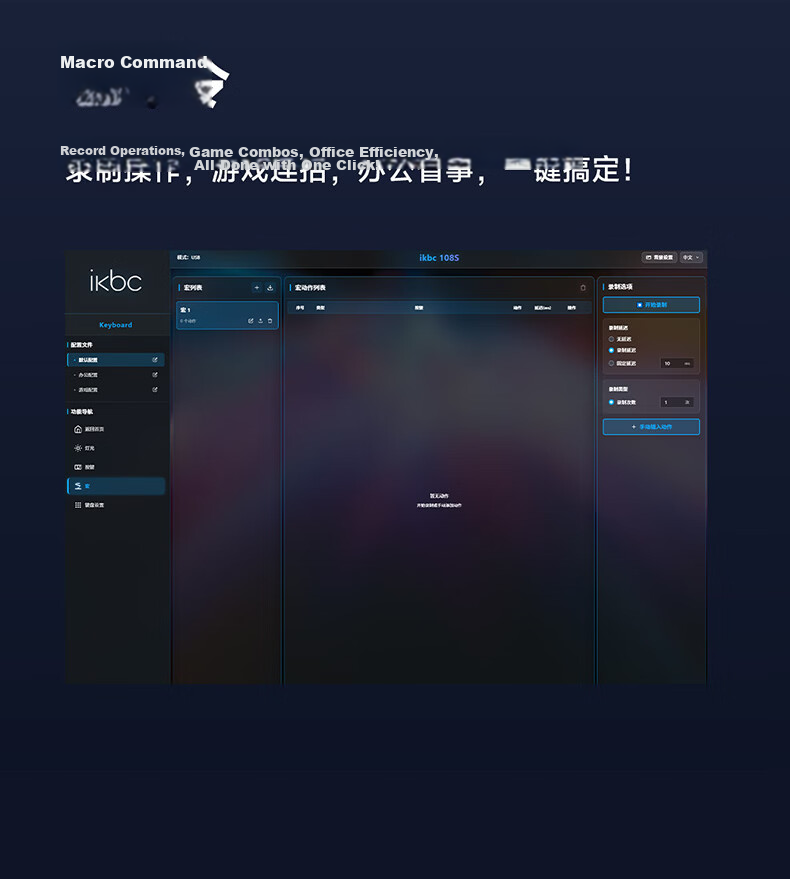Edit the first highlighted profile's name icon

tap(155, 360)
